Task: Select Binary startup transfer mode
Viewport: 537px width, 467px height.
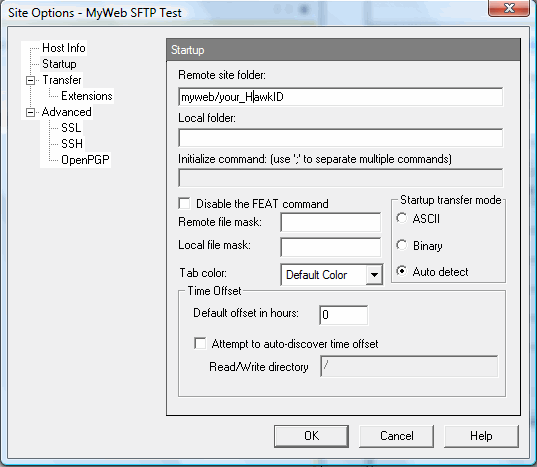Action: 401,245
